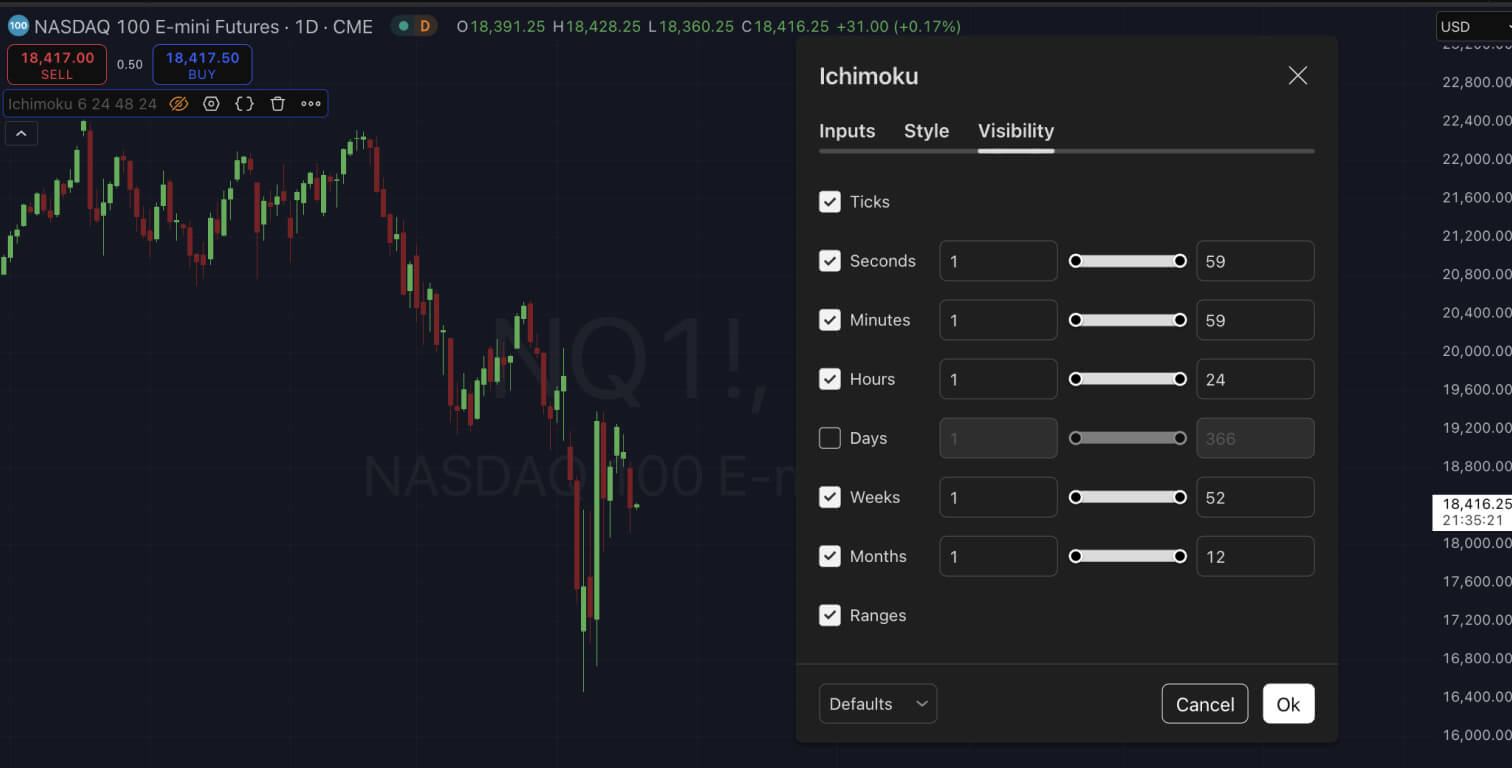Collapse the indicator legend arrow
The image size is (1512, 768).
coord(21,133)
